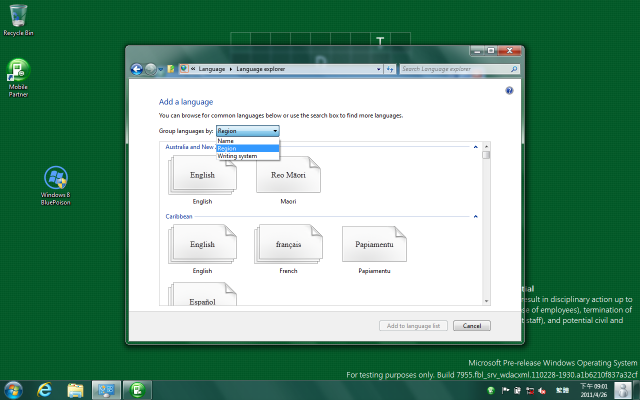Select English tile under Australia and New Zealand

(x=202, y=180)
